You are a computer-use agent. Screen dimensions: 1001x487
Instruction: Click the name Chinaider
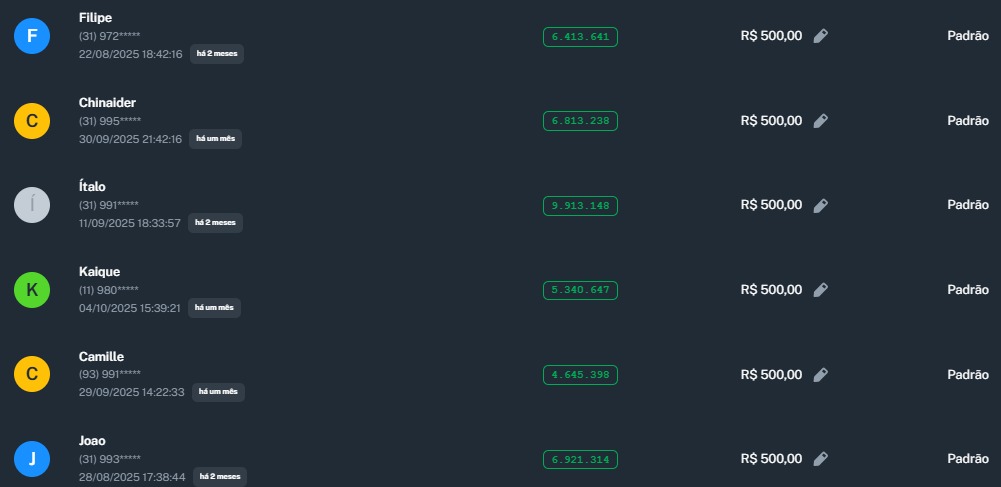point(107,103)
